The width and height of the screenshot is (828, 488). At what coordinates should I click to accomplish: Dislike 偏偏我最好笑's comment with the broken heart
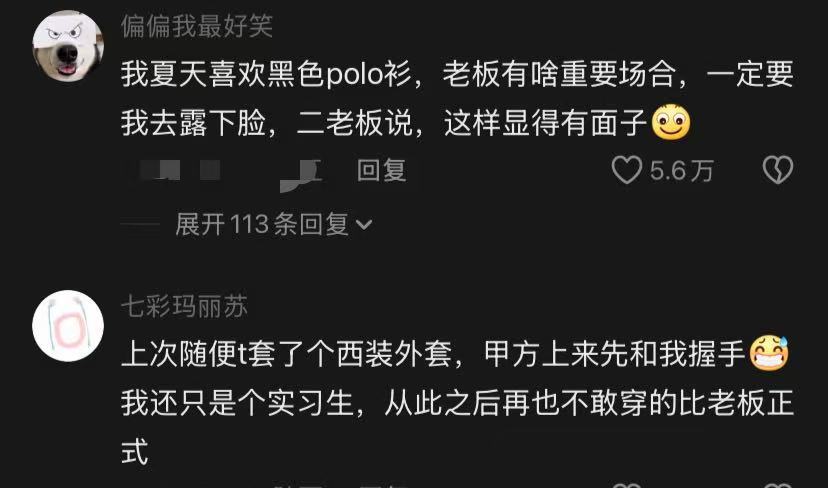[x=778, y=170]
